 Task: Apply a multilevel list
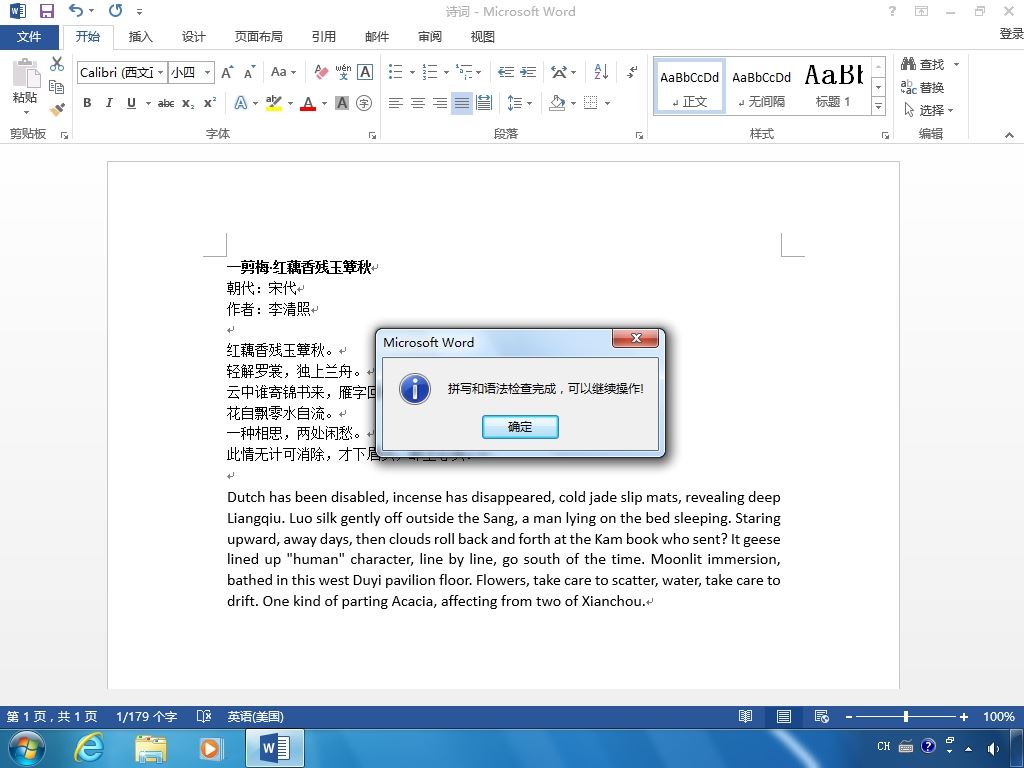tap(464, 72)
